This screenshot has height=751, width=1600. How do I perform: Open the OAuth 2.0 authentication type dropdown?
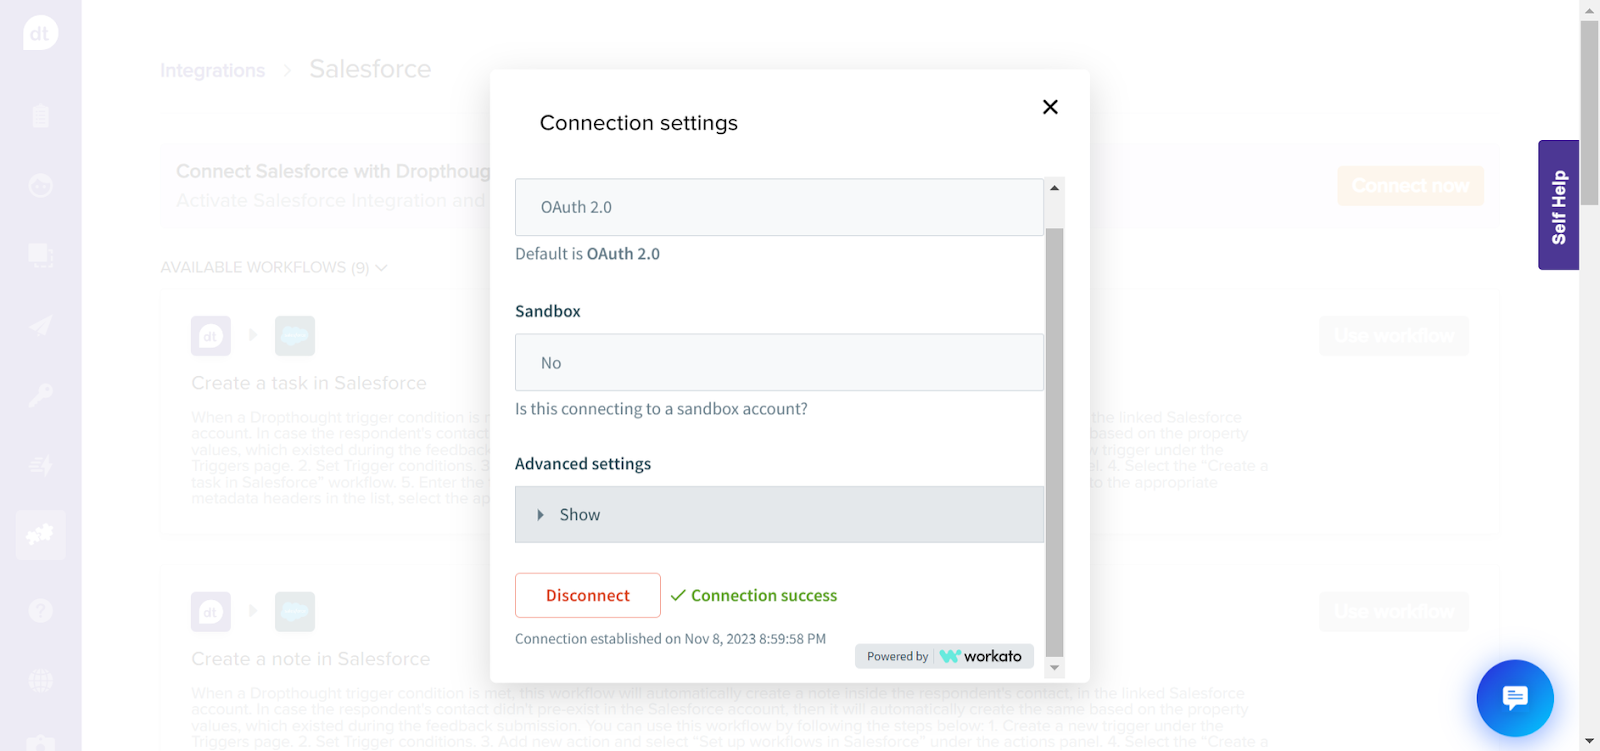(x=778, y=207)
